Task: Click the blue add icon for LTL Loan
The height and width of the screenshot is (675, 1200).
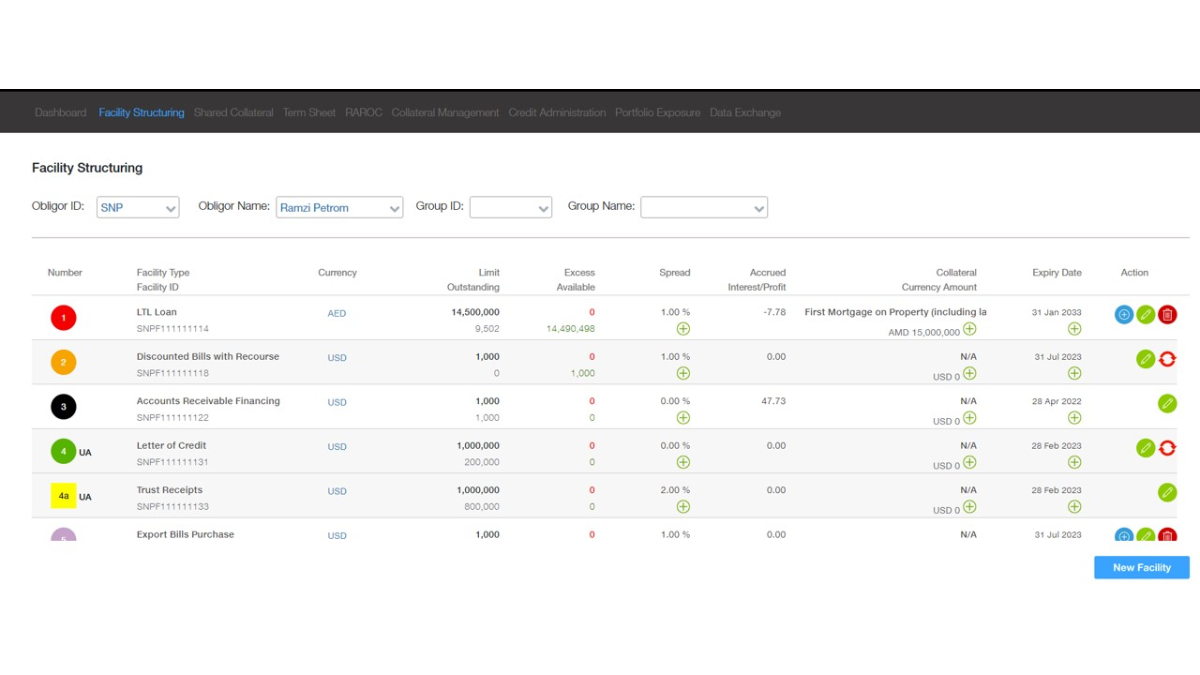Action: (1124, 315)
